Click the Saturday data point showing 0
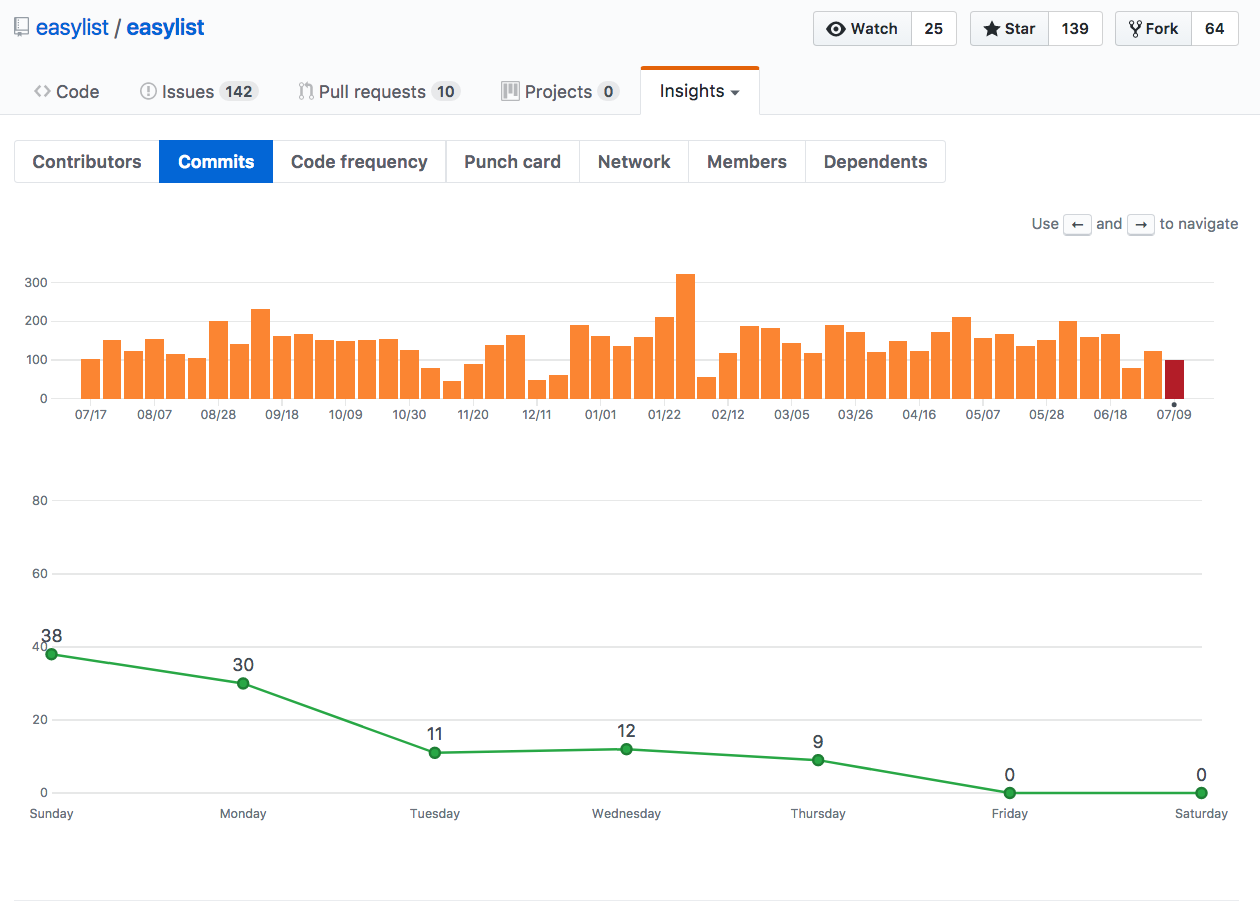 point(1201,793)
